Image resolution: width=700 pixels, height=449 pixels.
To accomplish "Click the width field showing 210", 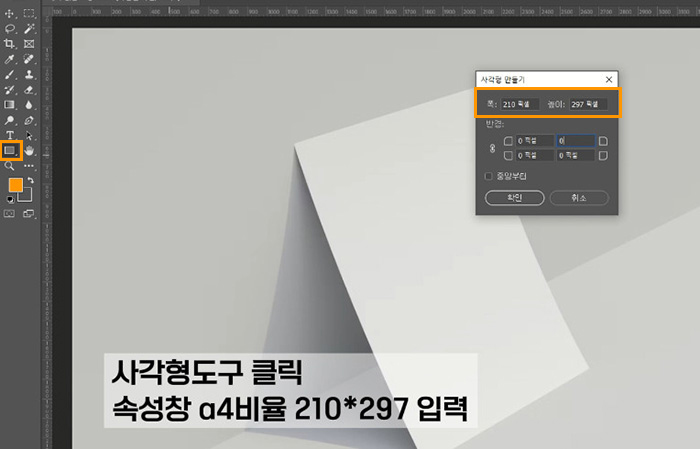I will tap(520, 104).
